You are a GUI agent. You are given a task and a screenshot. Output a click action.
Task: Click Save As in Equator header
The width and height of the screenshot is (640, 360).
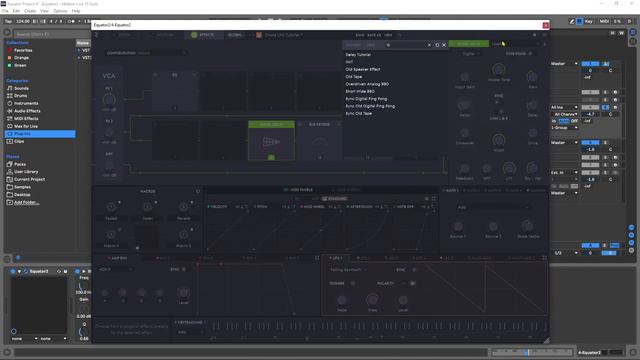pyautogui.click(x=374, y=35)
